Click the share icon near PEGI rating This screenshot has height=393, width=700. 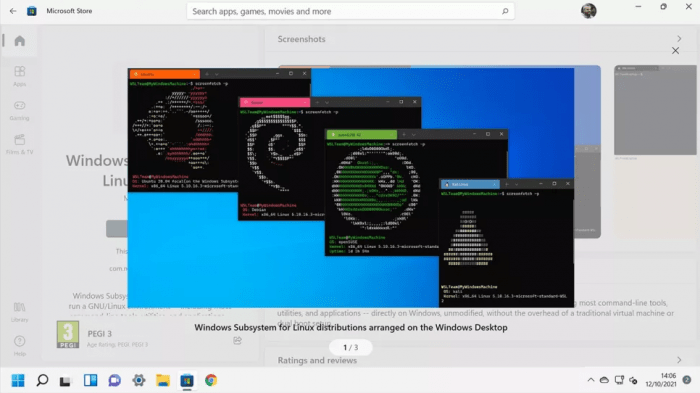(x=237, y=341)
